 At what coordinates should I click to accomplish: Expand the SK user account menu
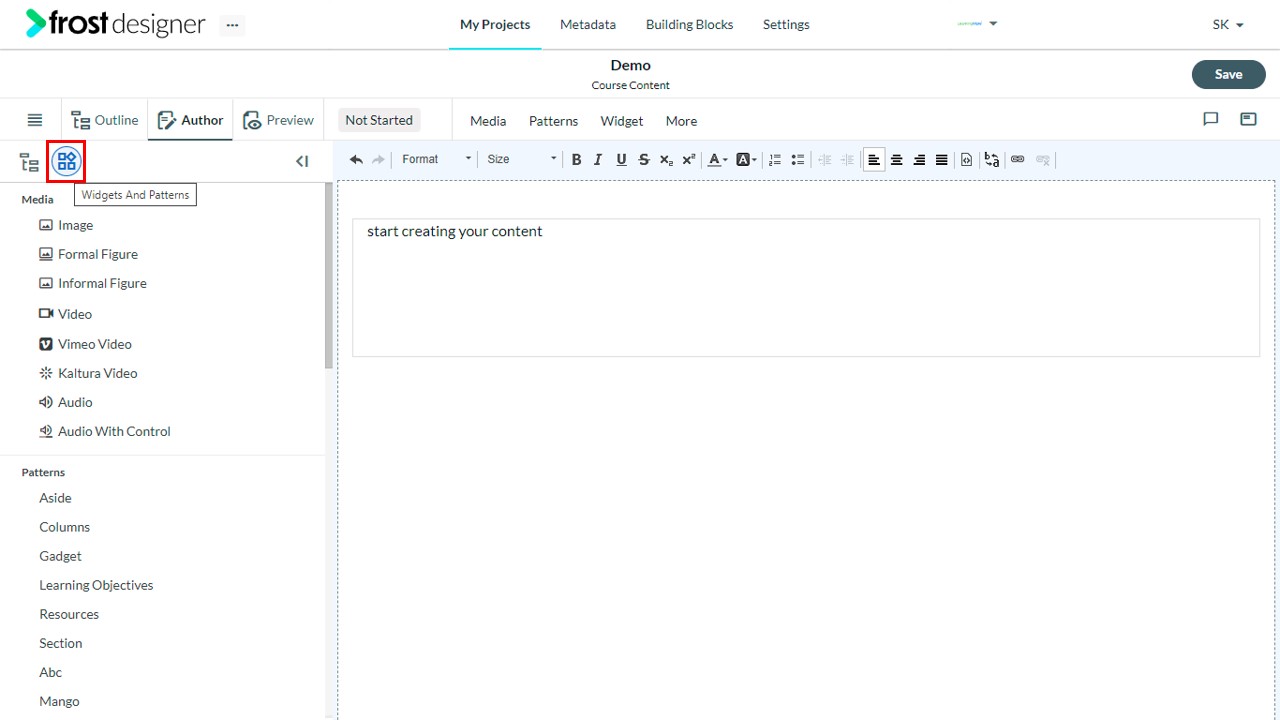[1228, 24]
